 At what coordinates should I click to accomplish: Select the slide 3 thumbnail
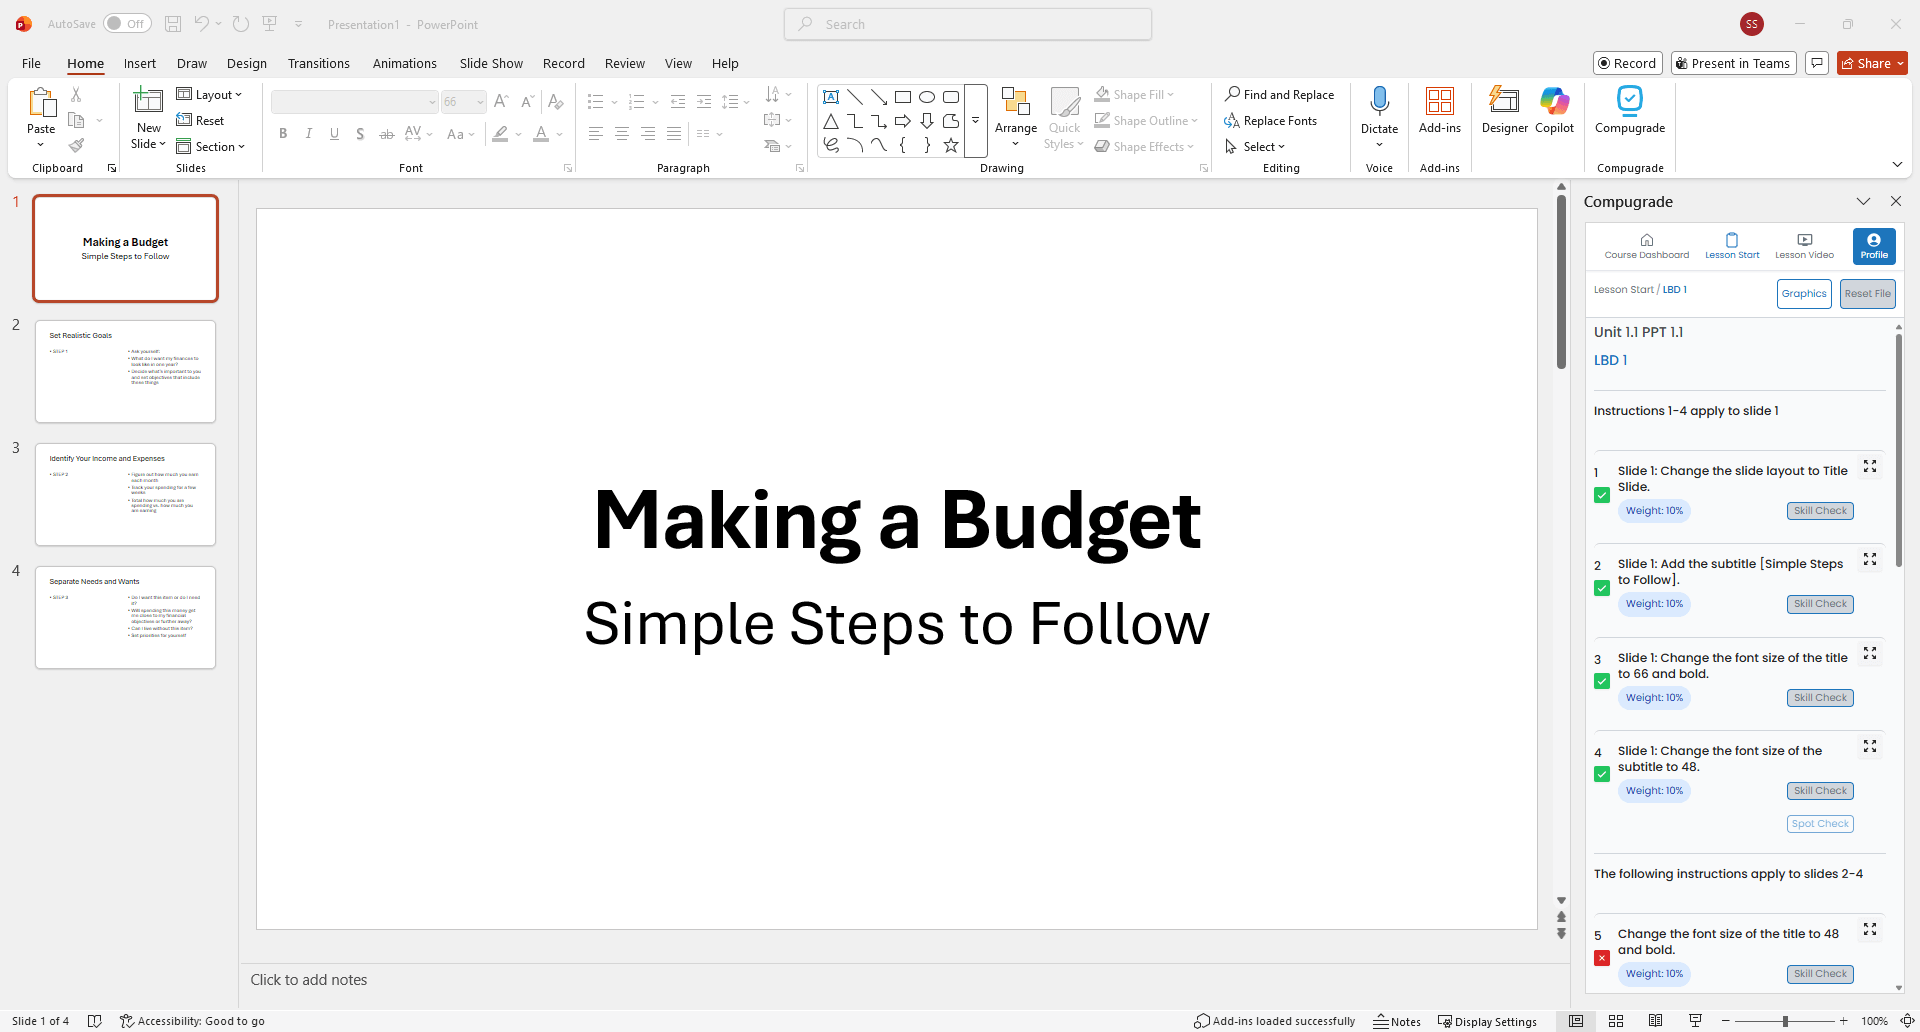pos(125,494)
